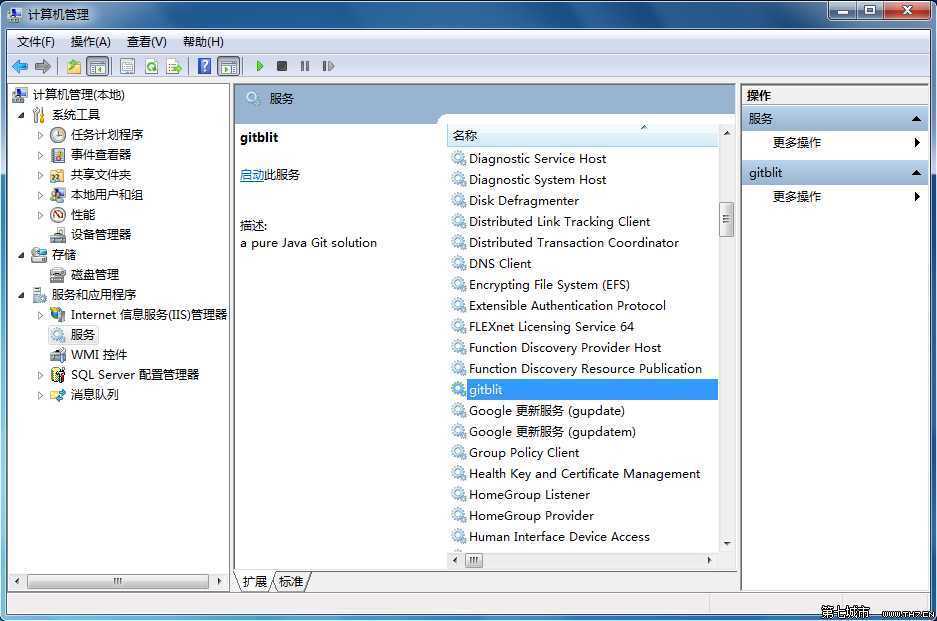Select 本地用户和组 icon in tree
Image resolution: width=937 pixels, height=621 pixels.
coord(58,195)
